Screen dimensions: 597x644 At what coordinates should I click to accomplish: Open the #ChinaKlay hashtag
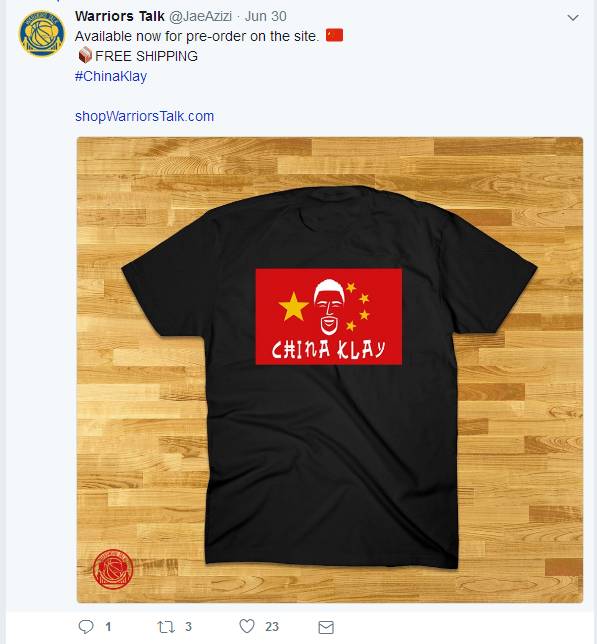click(x=111, y=76)
